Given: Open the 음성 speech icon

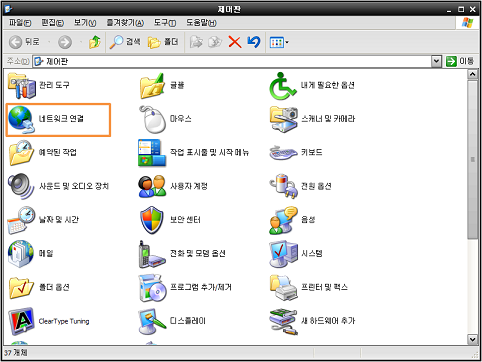Looking at the screenshot, I should pyautogui.click(x=283, y=220).
